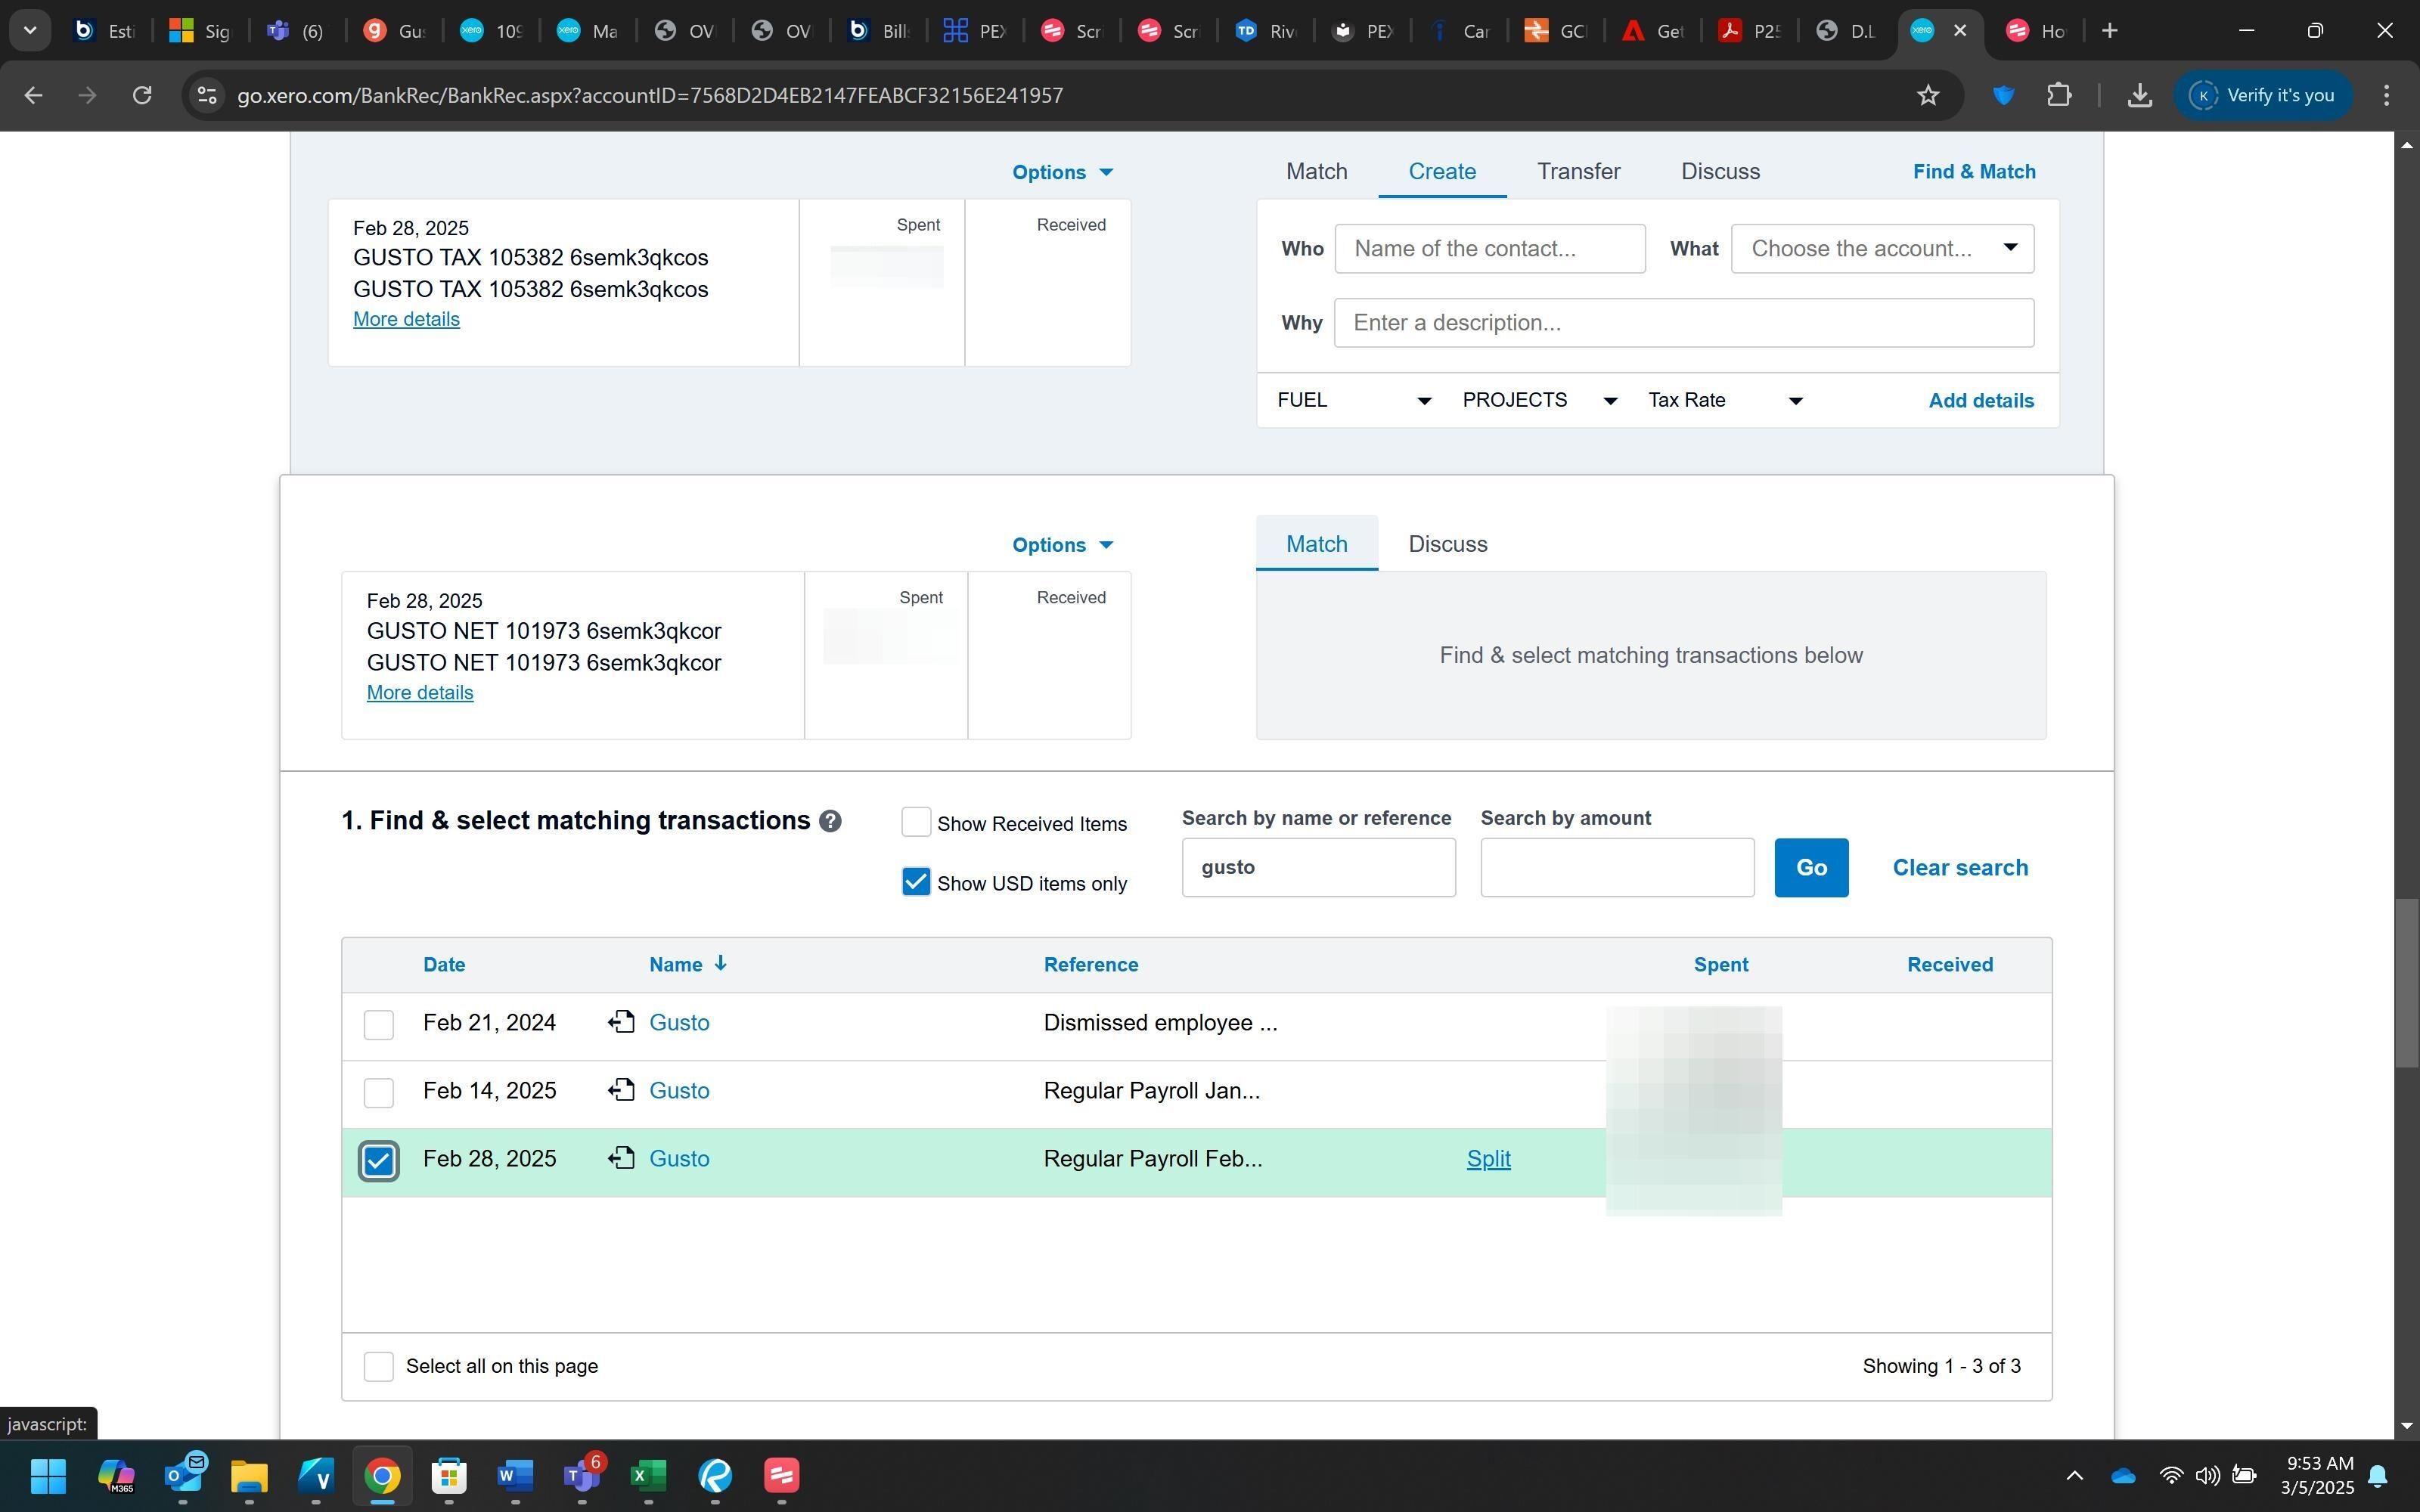Enable Show Received Items checkbox
2420x1512 pixels.
click(x=915, y=822)
